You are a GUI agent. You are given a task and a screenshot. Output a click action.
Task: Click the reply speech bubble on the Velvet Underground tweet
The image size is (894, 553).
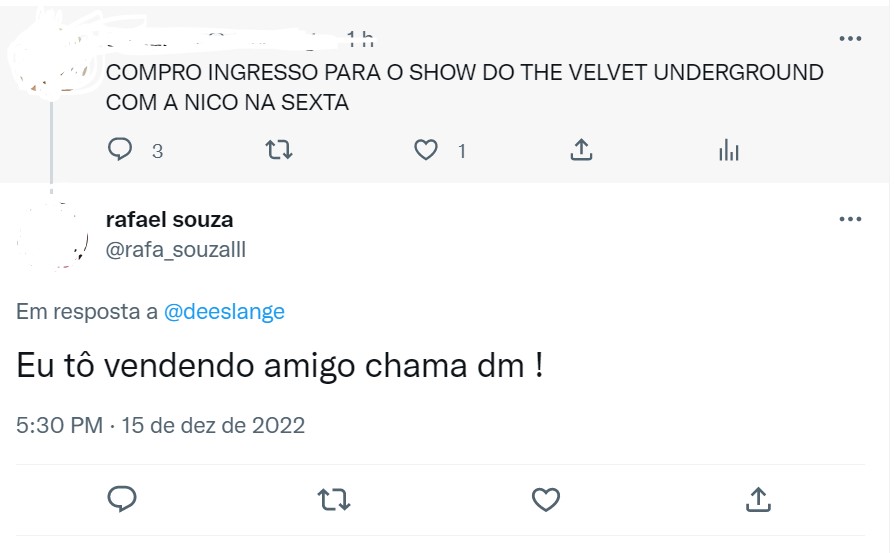pos(120,150)
